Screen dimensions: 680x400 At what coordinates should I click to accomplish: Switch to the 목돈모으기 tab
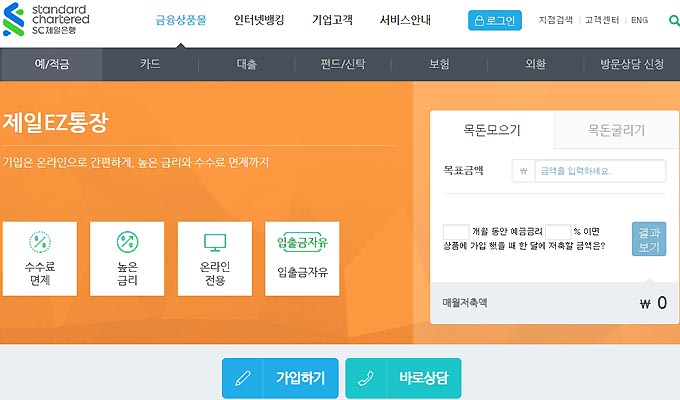pos(492,130)
